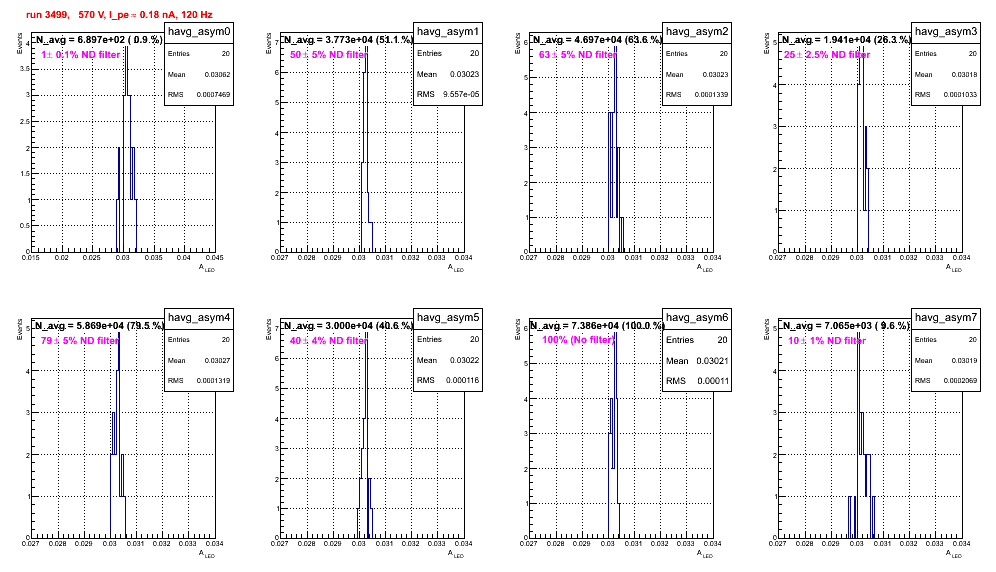Select the Mean value 0.03019
The image size is (996, 572).
pyautogui.click(x=964, y=361)
